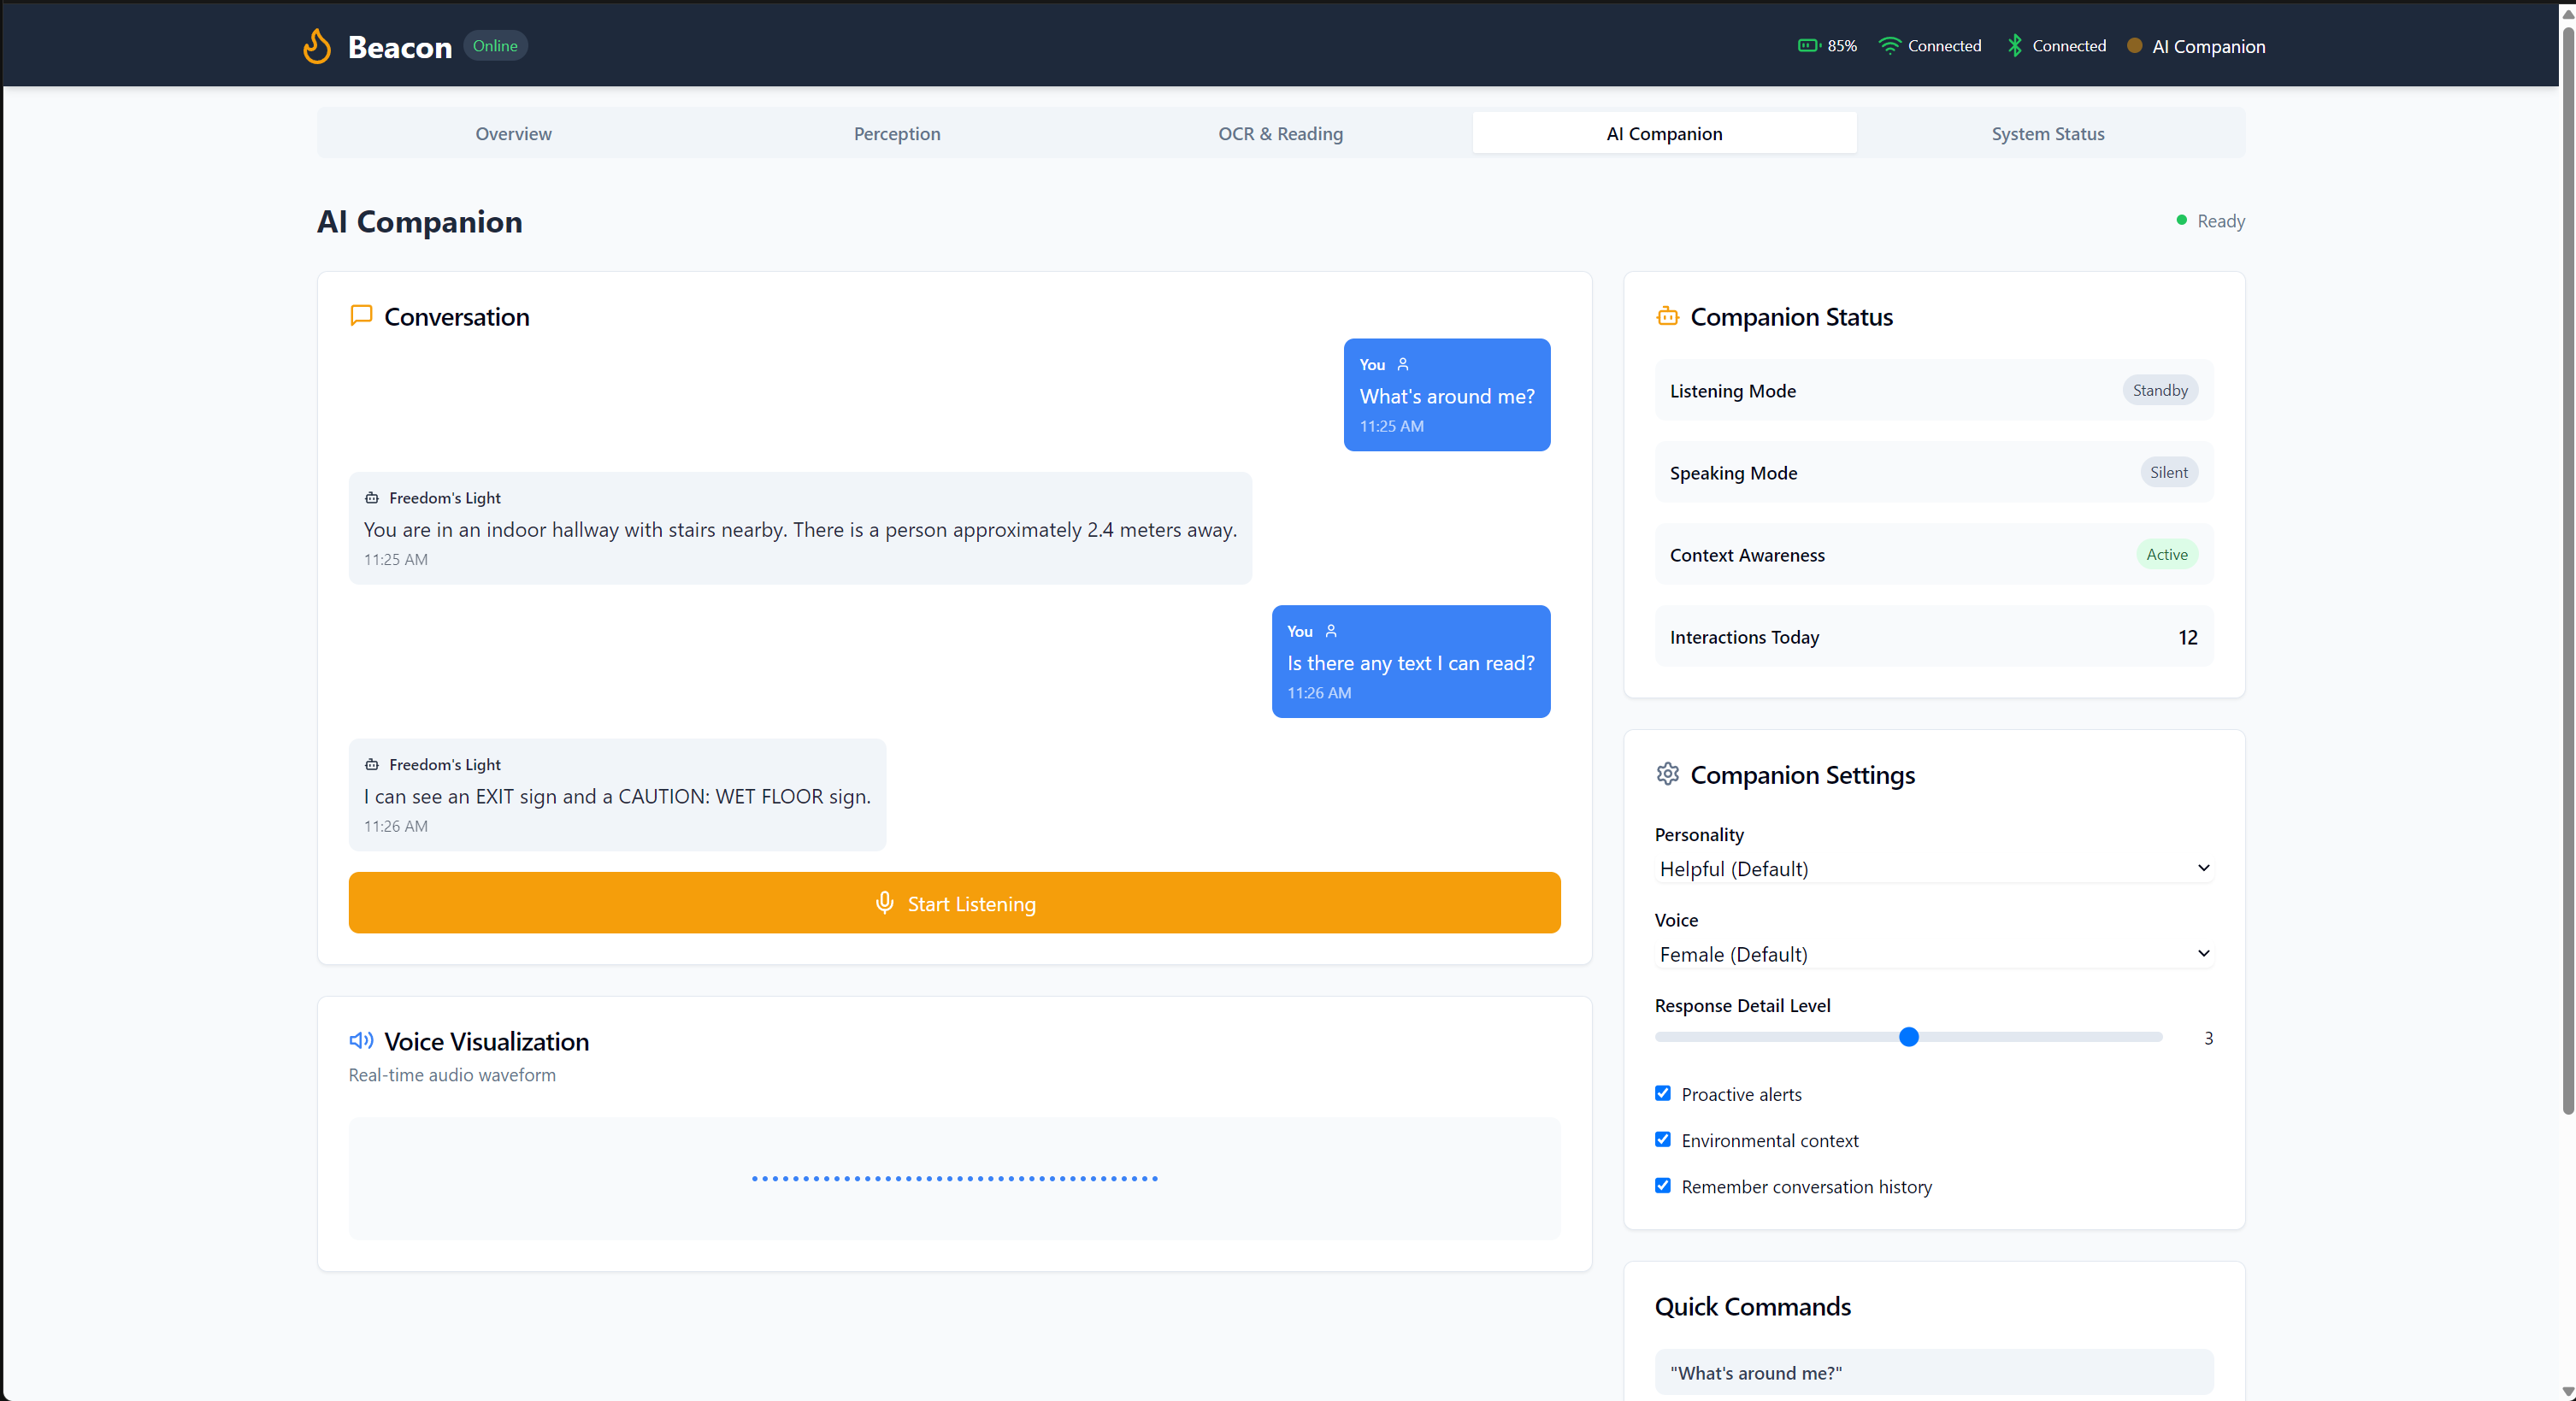The image size is (2576, 1401).
Task: Click the Interactions Today value "12"
Action: coord(2187,637)
